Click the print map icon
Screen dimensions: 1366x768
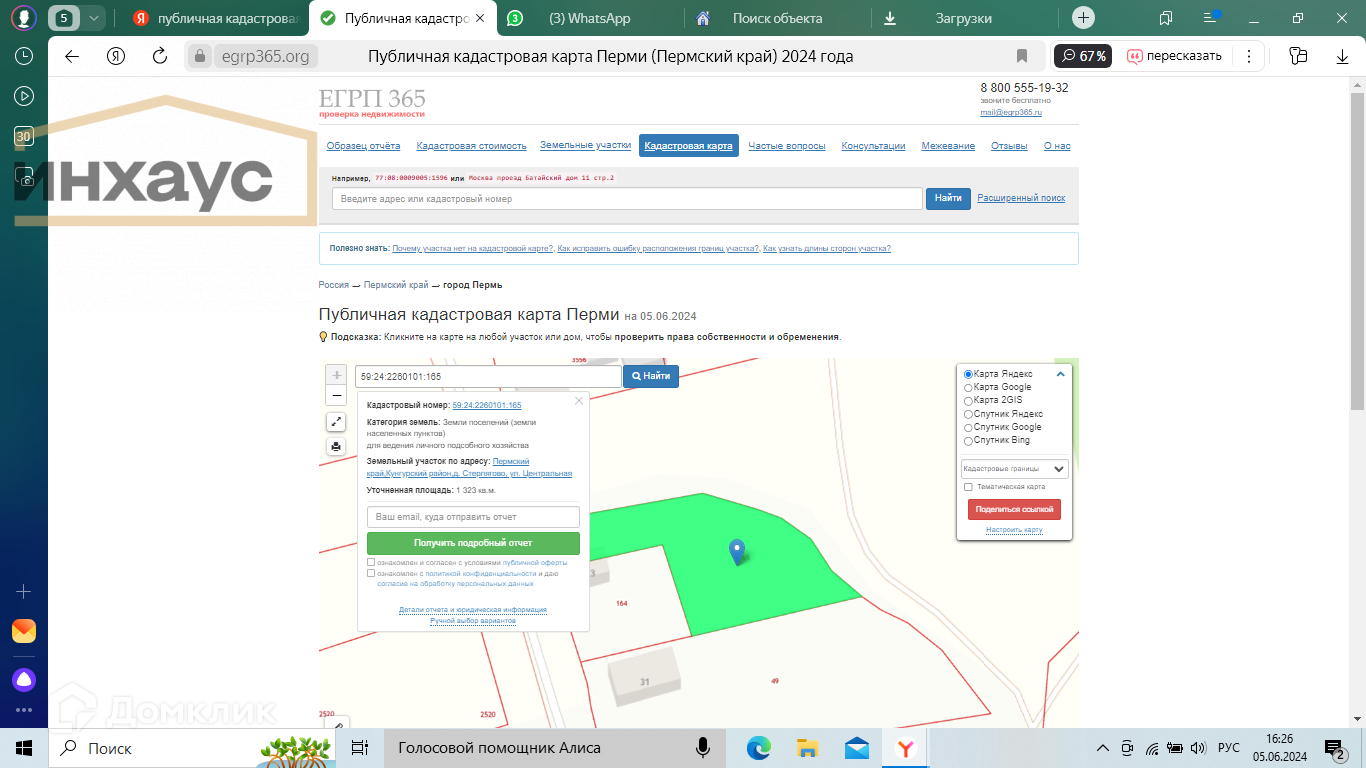(x=336, y=446)
